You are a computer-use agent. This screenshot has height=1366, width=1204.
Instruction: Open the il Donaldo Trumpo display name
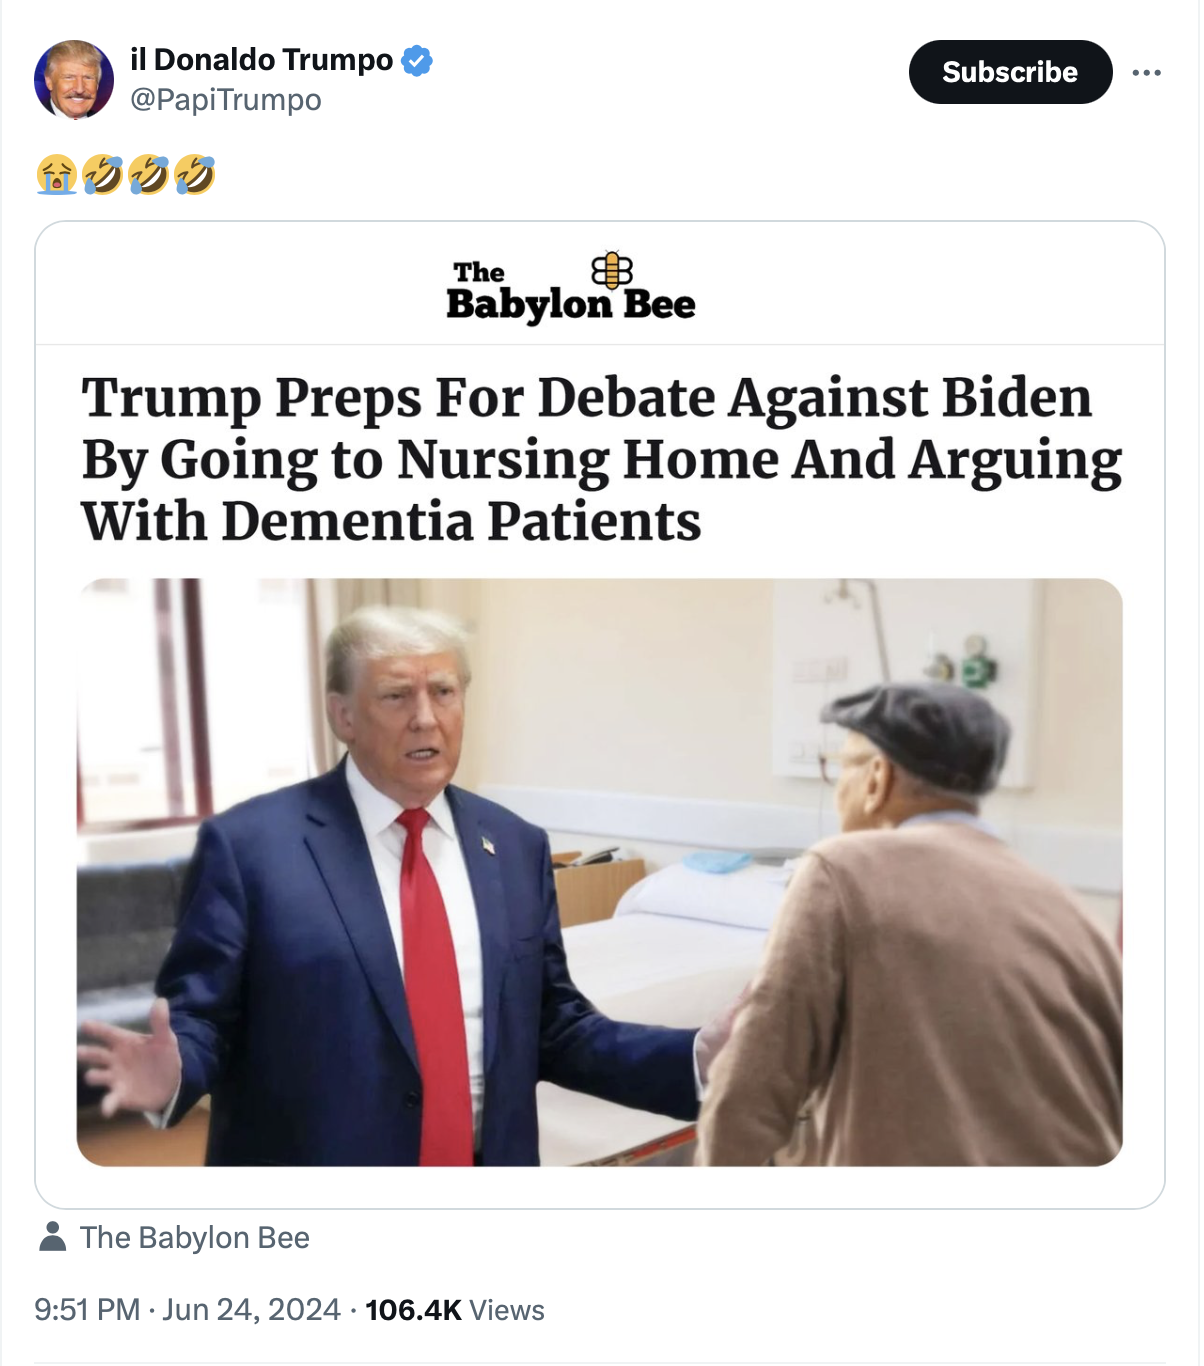click(x=262, y=60)
